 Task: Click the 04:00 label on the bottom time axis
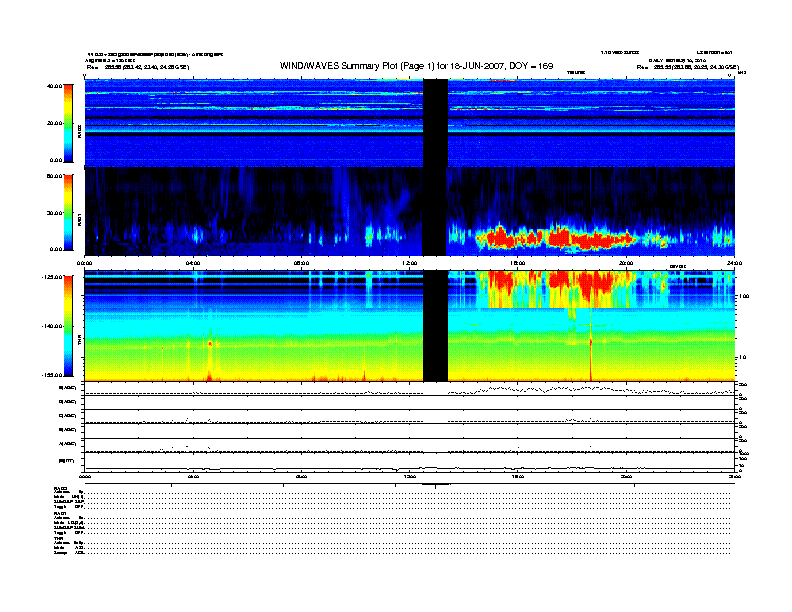(193, 476)
